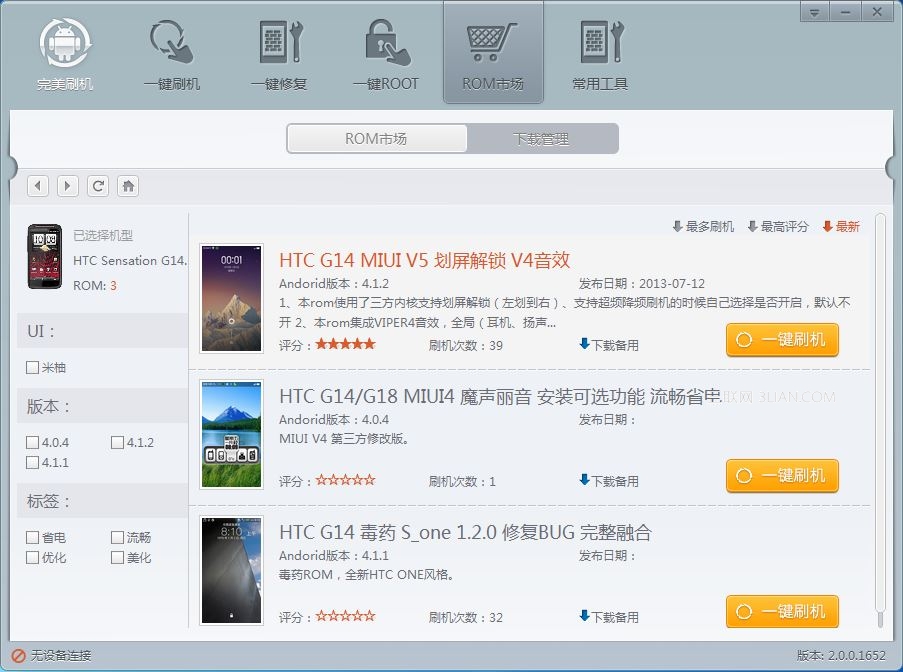
Task: Open the HTC G14 MIUI V5 划屏解锁 title
Action: point(424,260)
